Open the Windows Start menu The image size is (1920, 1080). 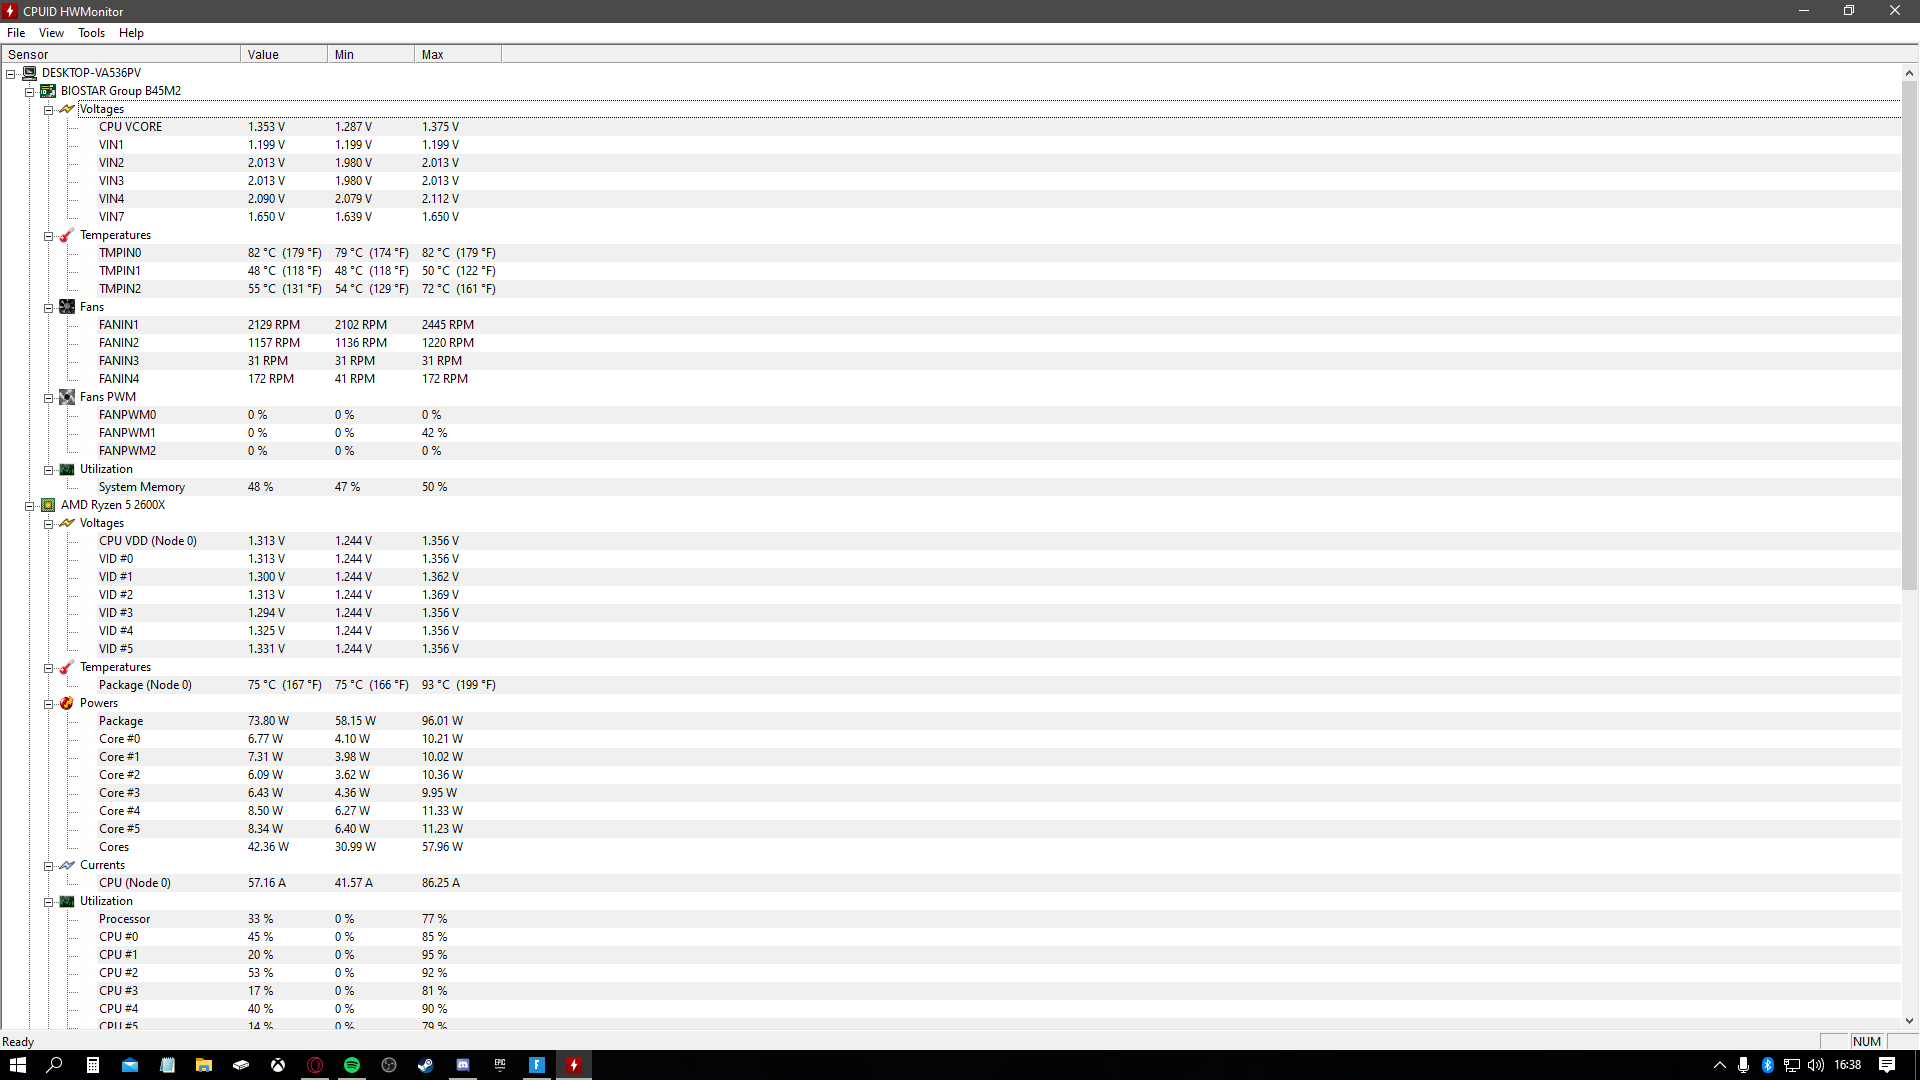click(18, 1065)
